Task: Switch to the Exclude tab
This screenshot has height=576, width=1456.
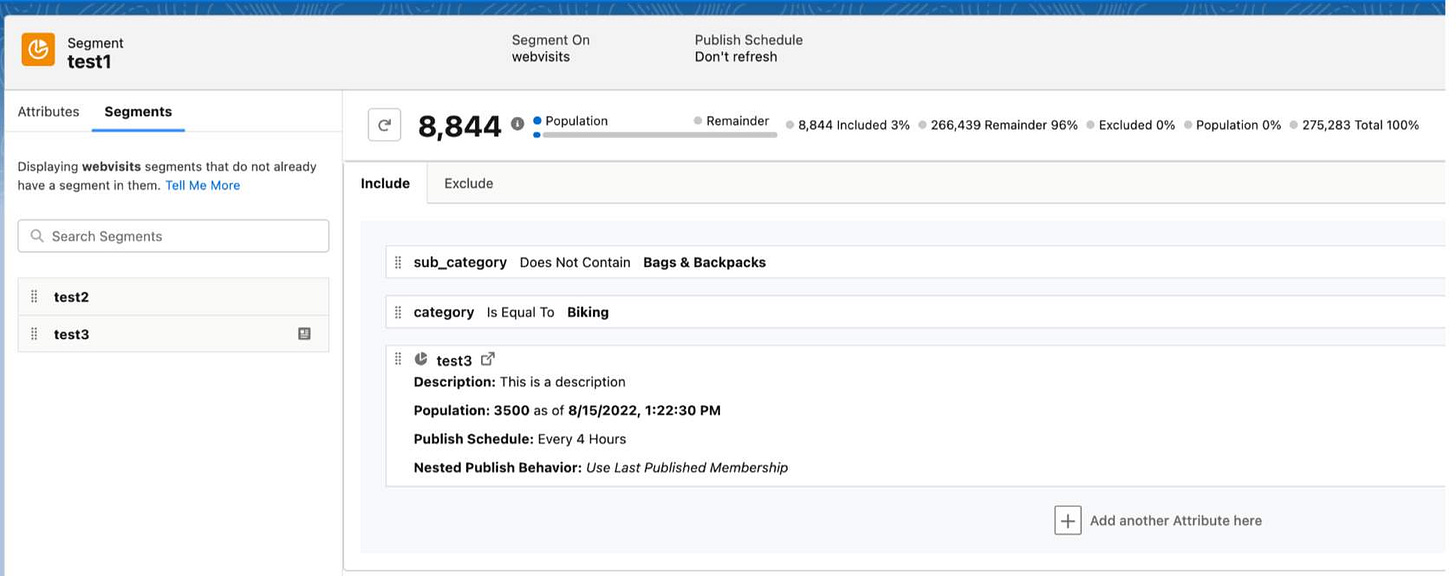Action: [467, 183]
